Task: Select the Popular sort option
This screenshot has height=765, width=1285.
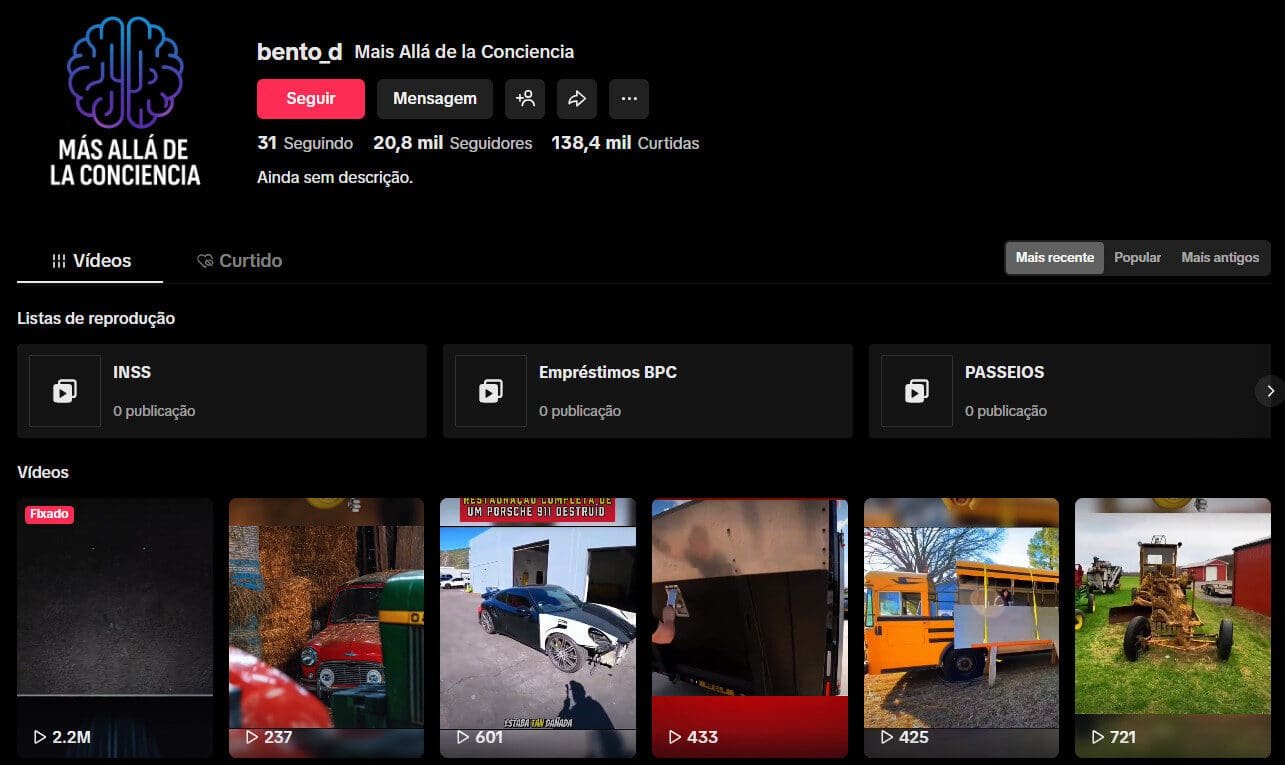Action: pyautogui.click(x=1137, y=257)
